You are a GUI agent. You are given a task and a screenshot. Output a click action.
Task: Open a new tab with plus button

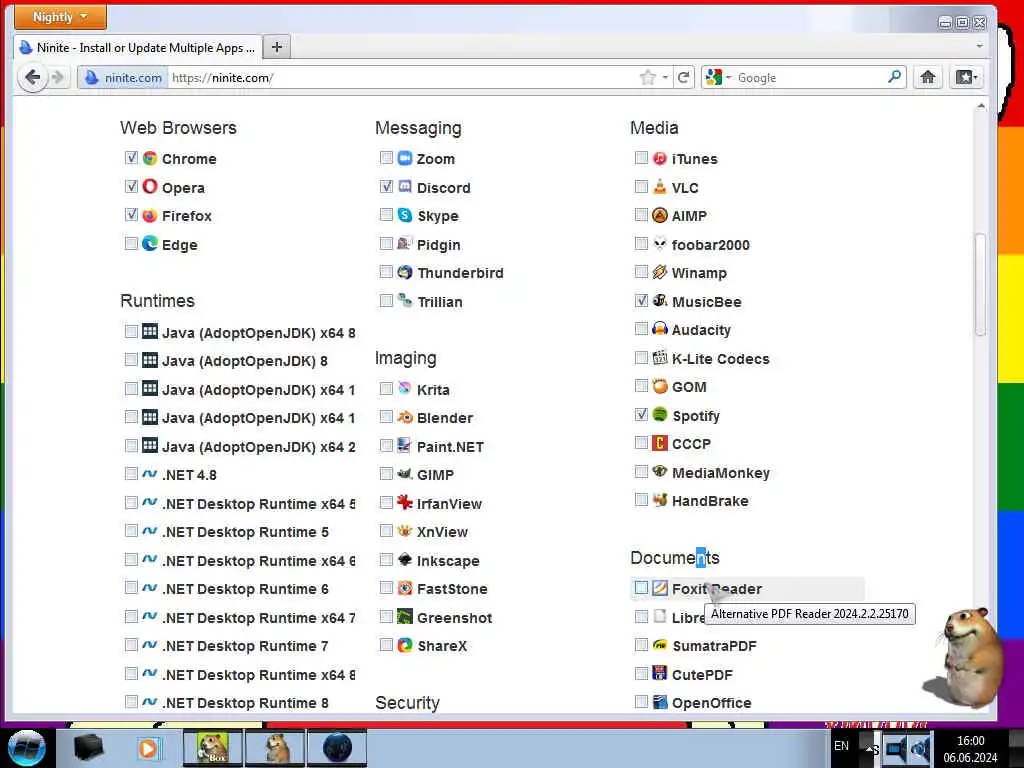click(x=277, y=47)
